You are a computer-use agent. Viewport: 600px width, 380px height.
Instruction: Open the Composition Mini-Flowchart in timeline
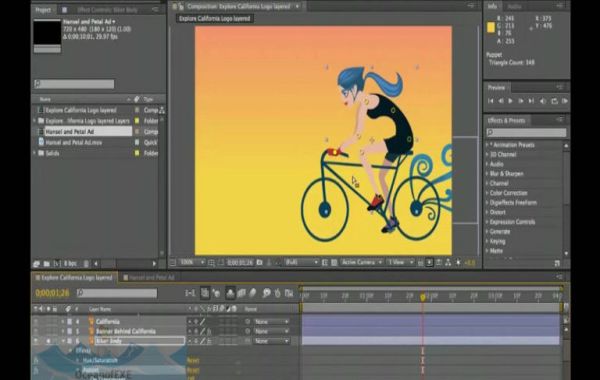point(190,293)
